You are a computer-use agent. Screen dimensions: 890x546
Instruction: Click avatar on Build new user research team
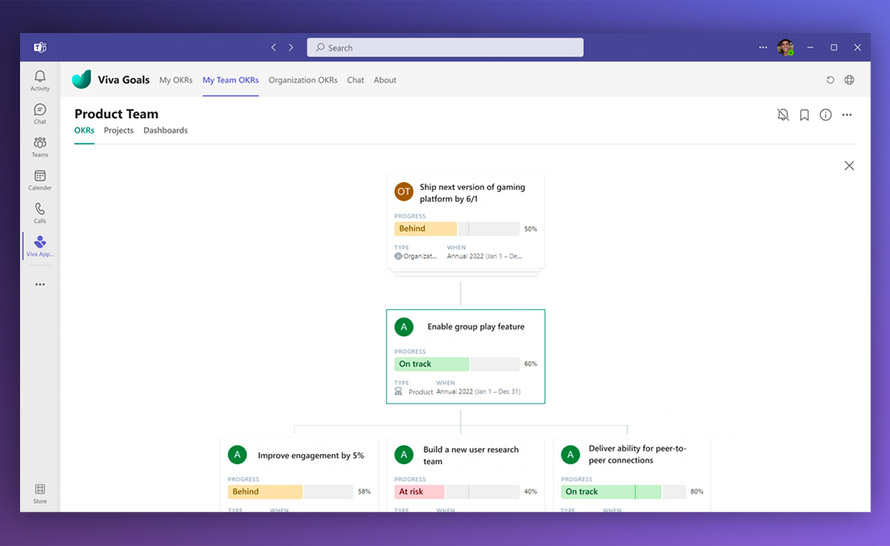pyautogui.click(x=404, y=455)
